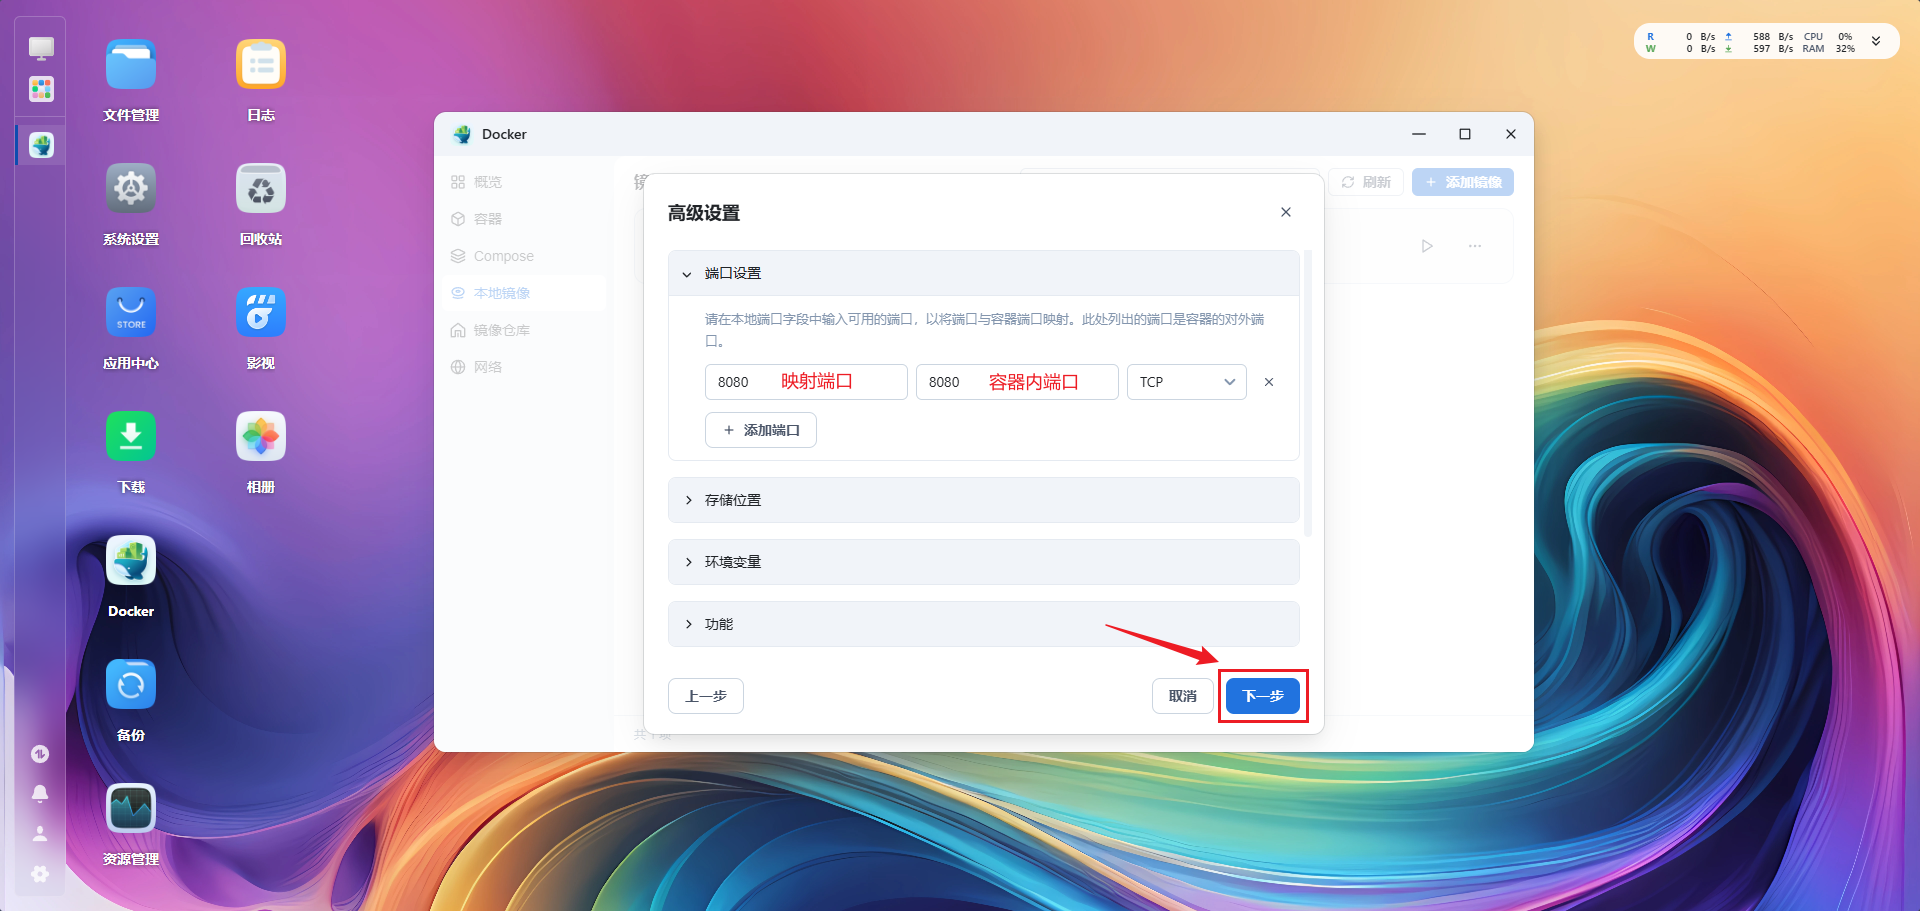Viewport: 1920px width, 911px height.
Task: Click the desktop icon in the left dock
Action: click(41, 48)
